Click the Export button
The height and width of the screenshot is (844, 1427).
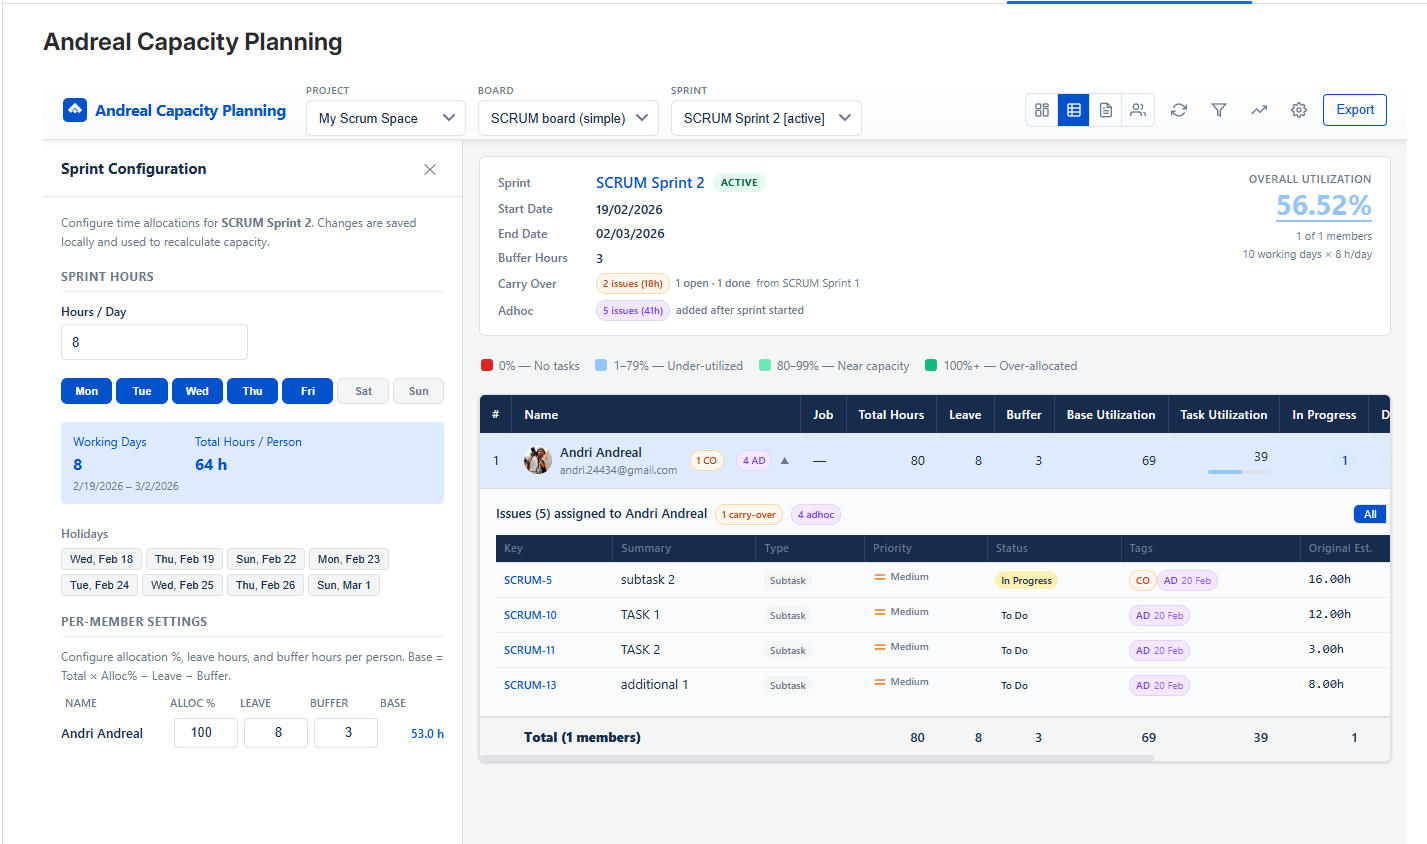1354,110
